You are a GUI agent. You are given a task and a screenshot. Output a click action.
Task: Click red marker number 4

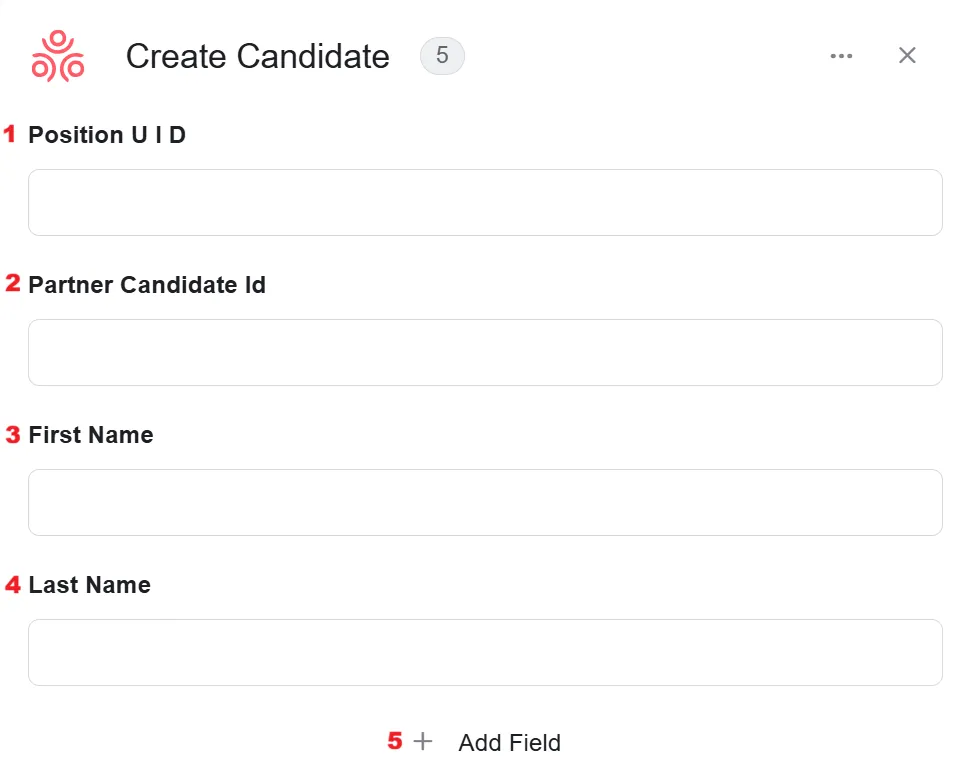point(12,584)
